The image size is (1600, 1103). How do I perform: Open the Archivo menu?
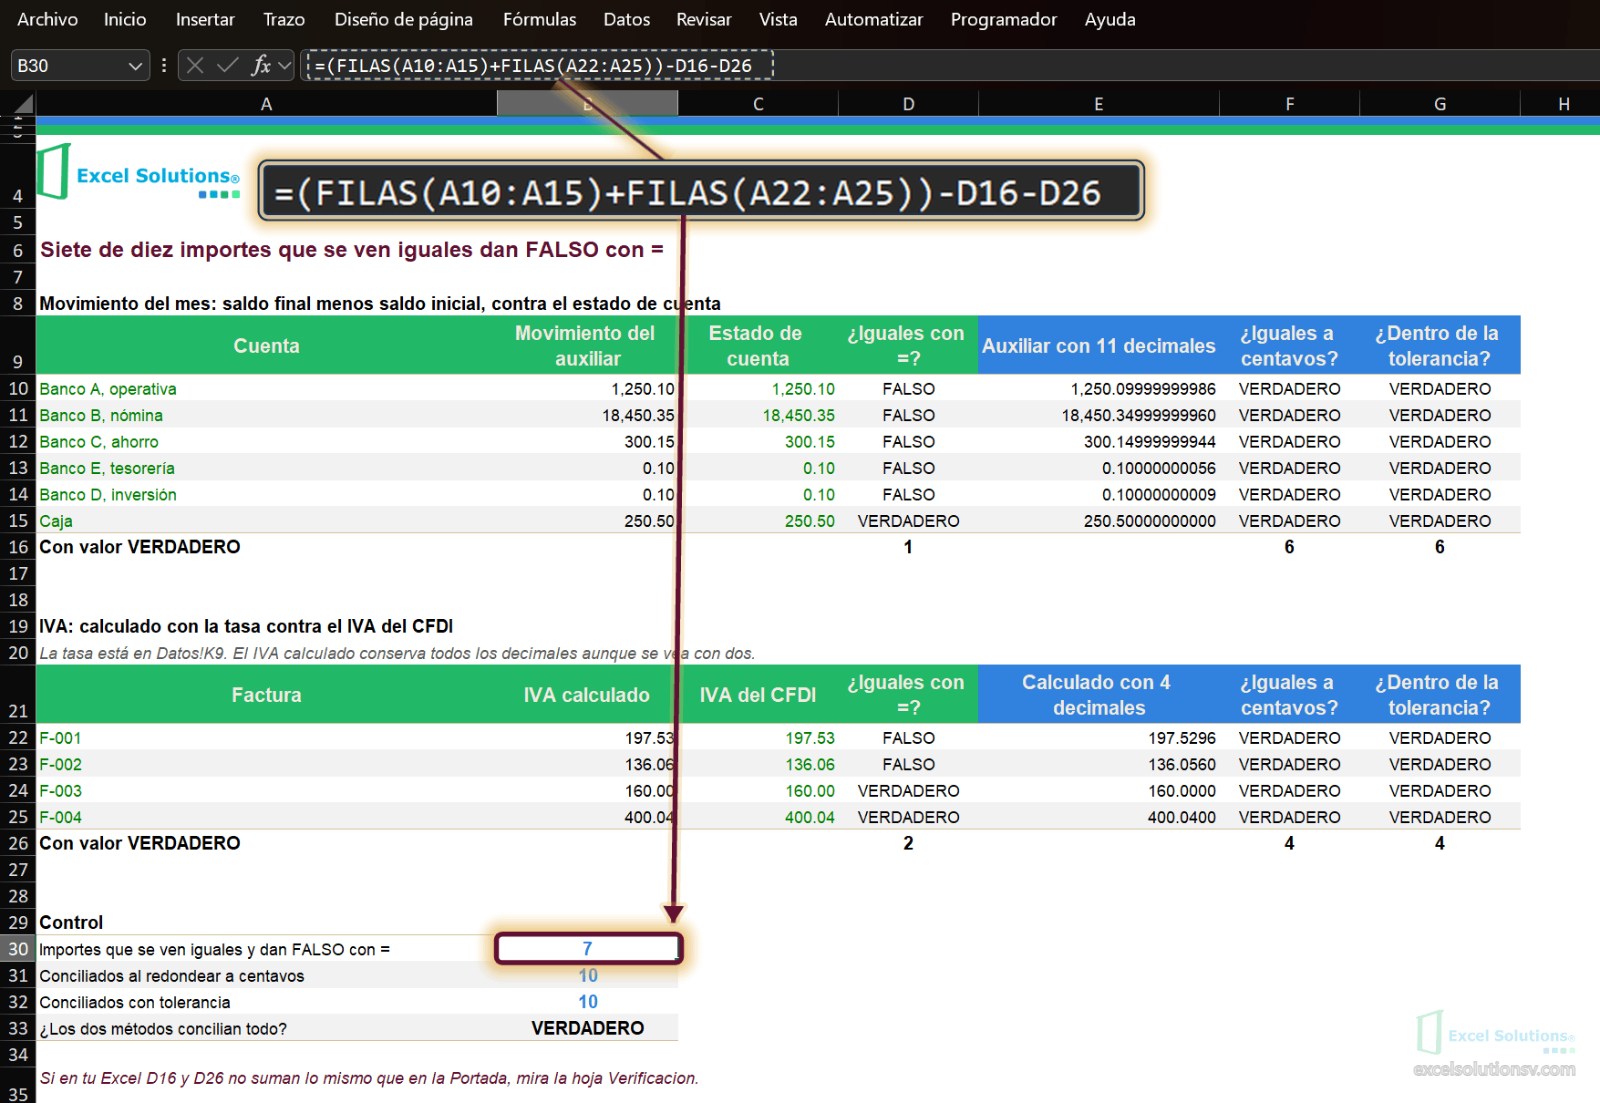pos(48,20)
